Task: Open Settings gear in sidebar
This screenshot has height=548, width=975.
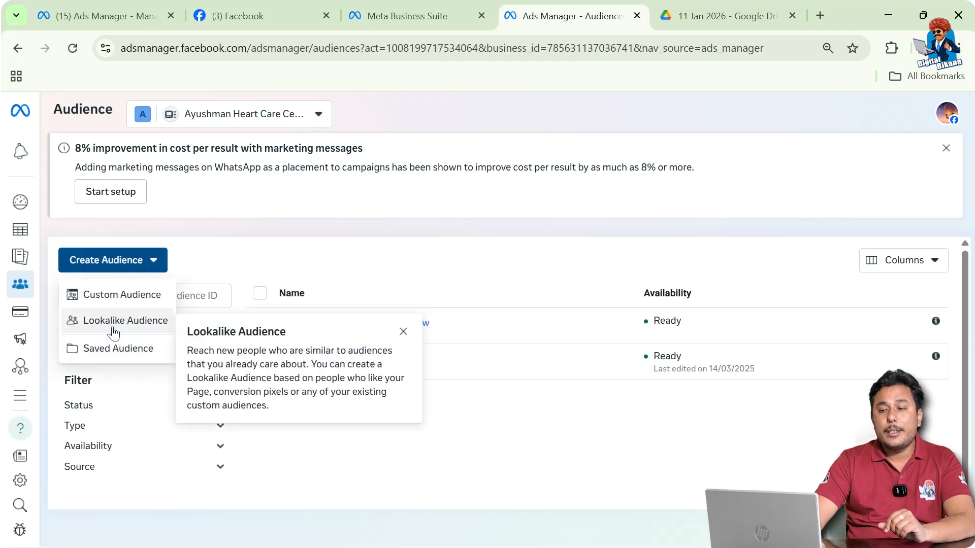Action: (20, 480)
